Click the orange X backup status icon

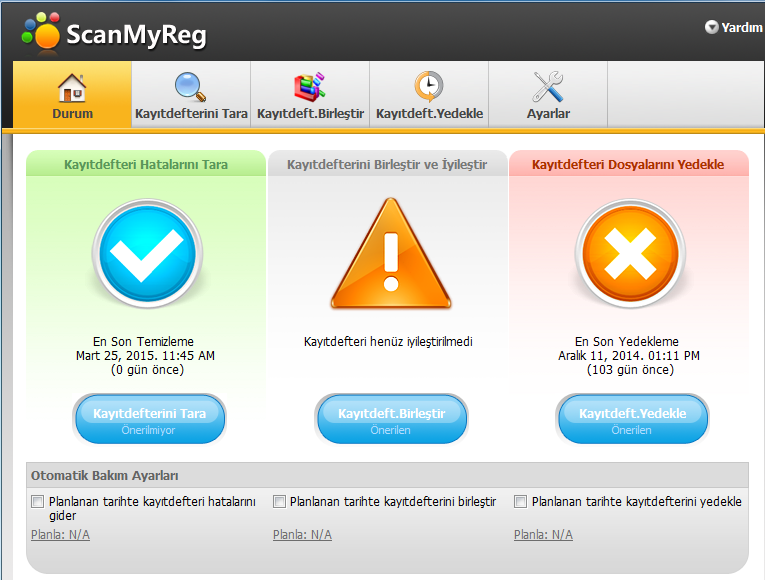(x=630, y=256)
